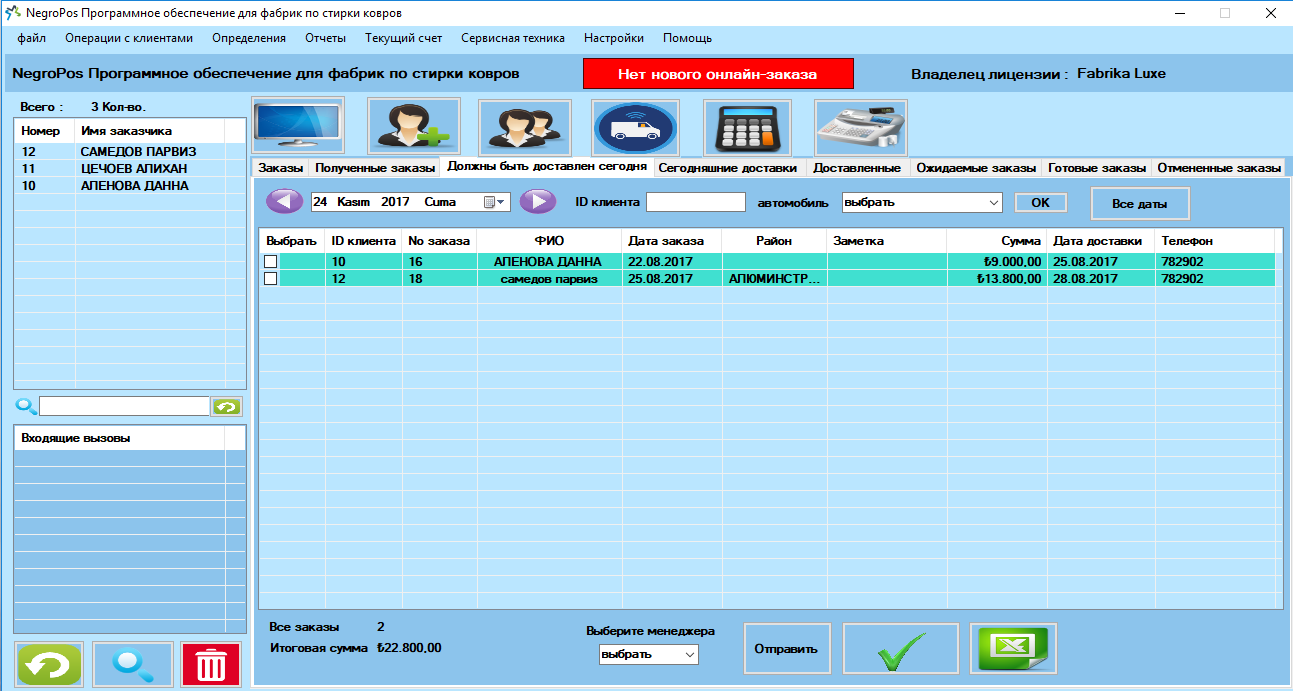The height and width of the screenshot is (691, 1293).
Task: Go to next date with right arrow
Action: (538, 201)
